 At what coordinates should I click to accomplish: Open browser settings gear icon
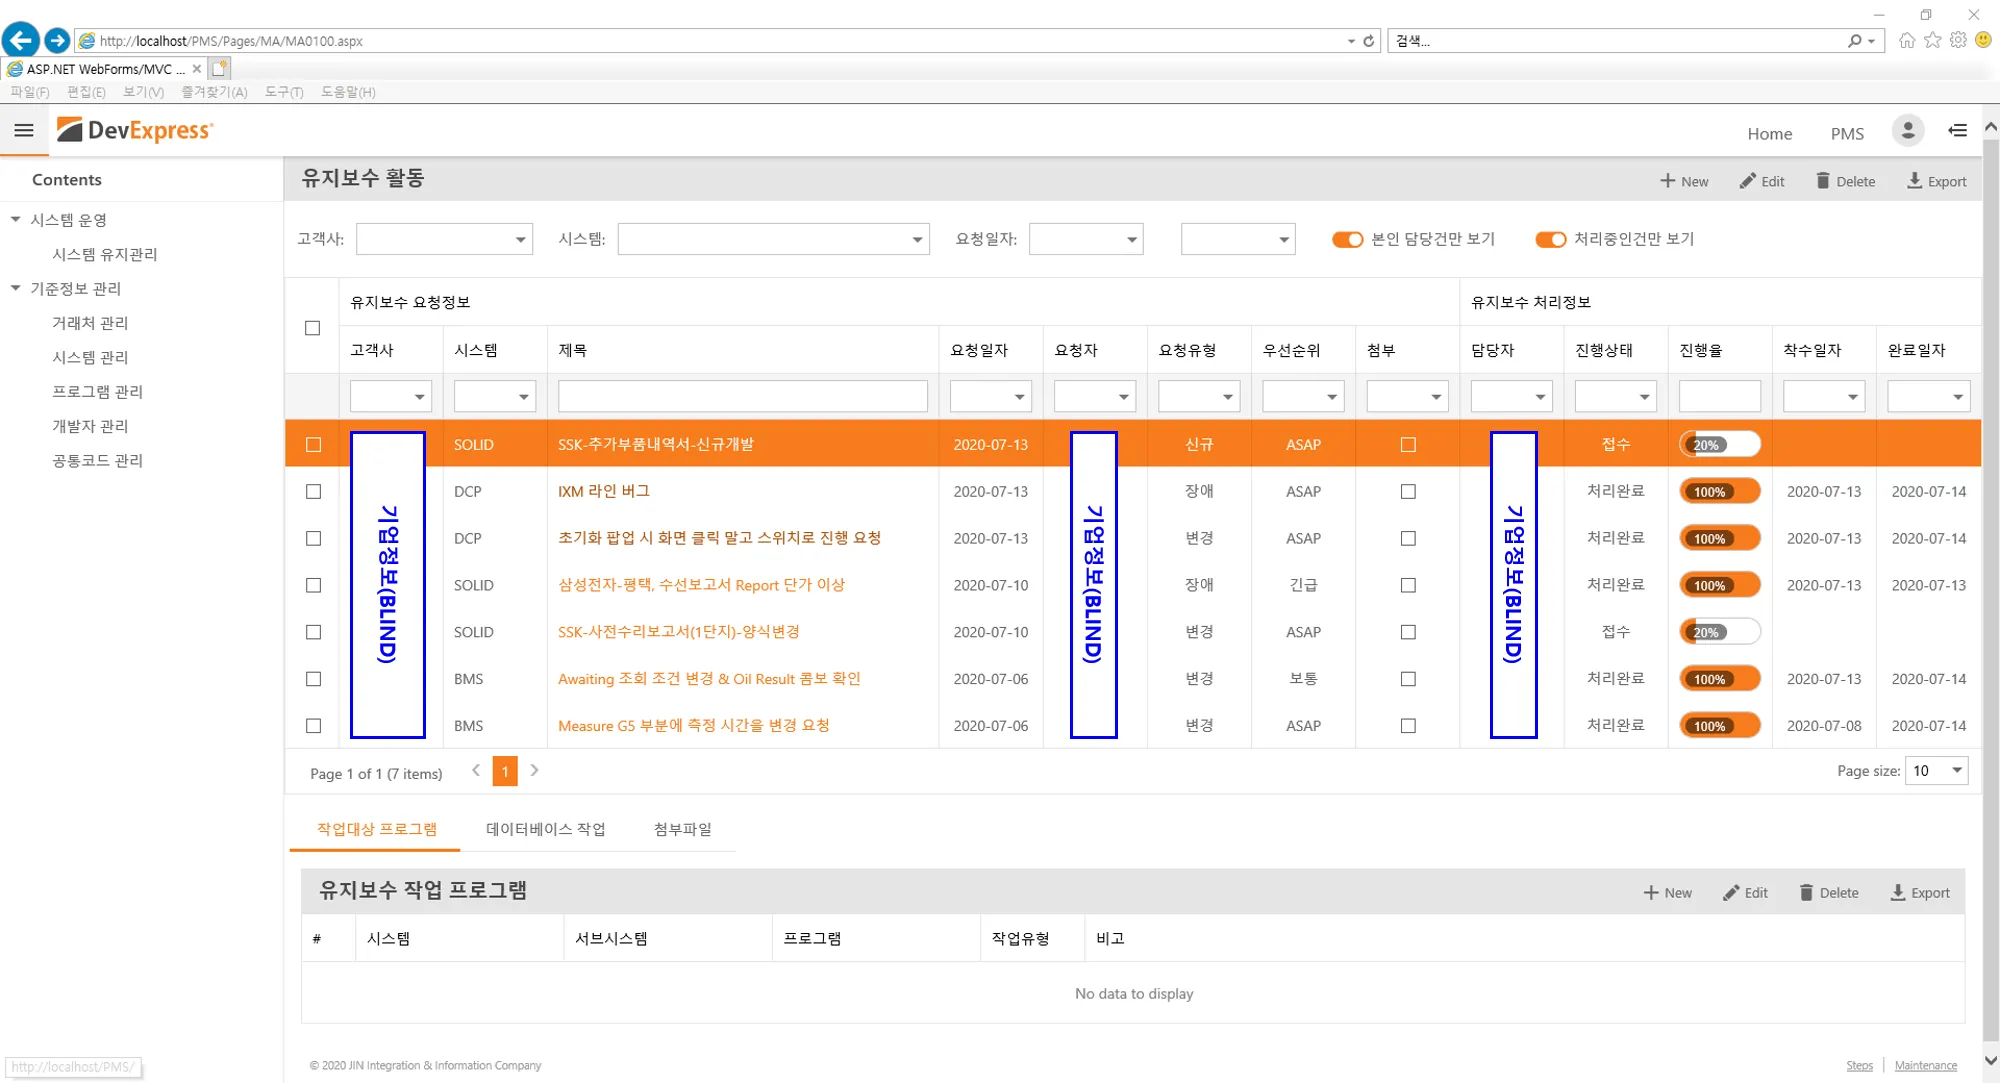click(1958, 40)
